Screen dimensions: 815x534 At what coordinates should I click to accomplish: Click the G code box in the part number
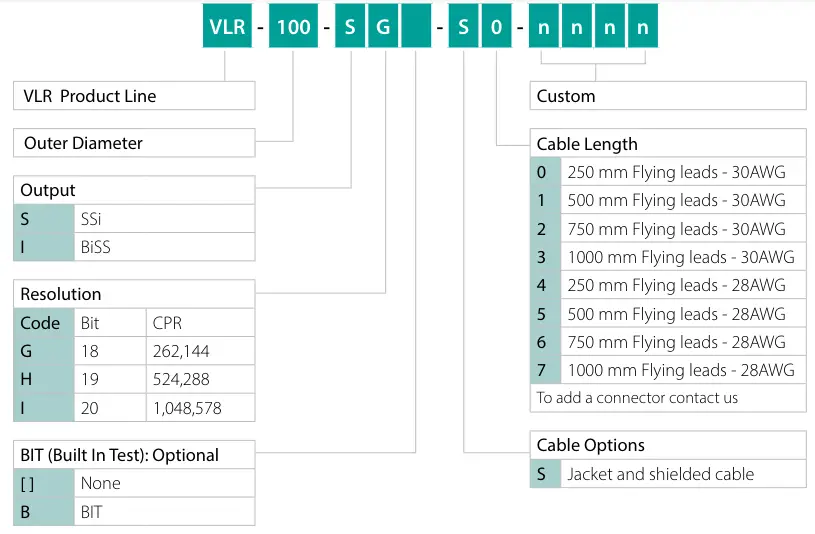[383, 27]
